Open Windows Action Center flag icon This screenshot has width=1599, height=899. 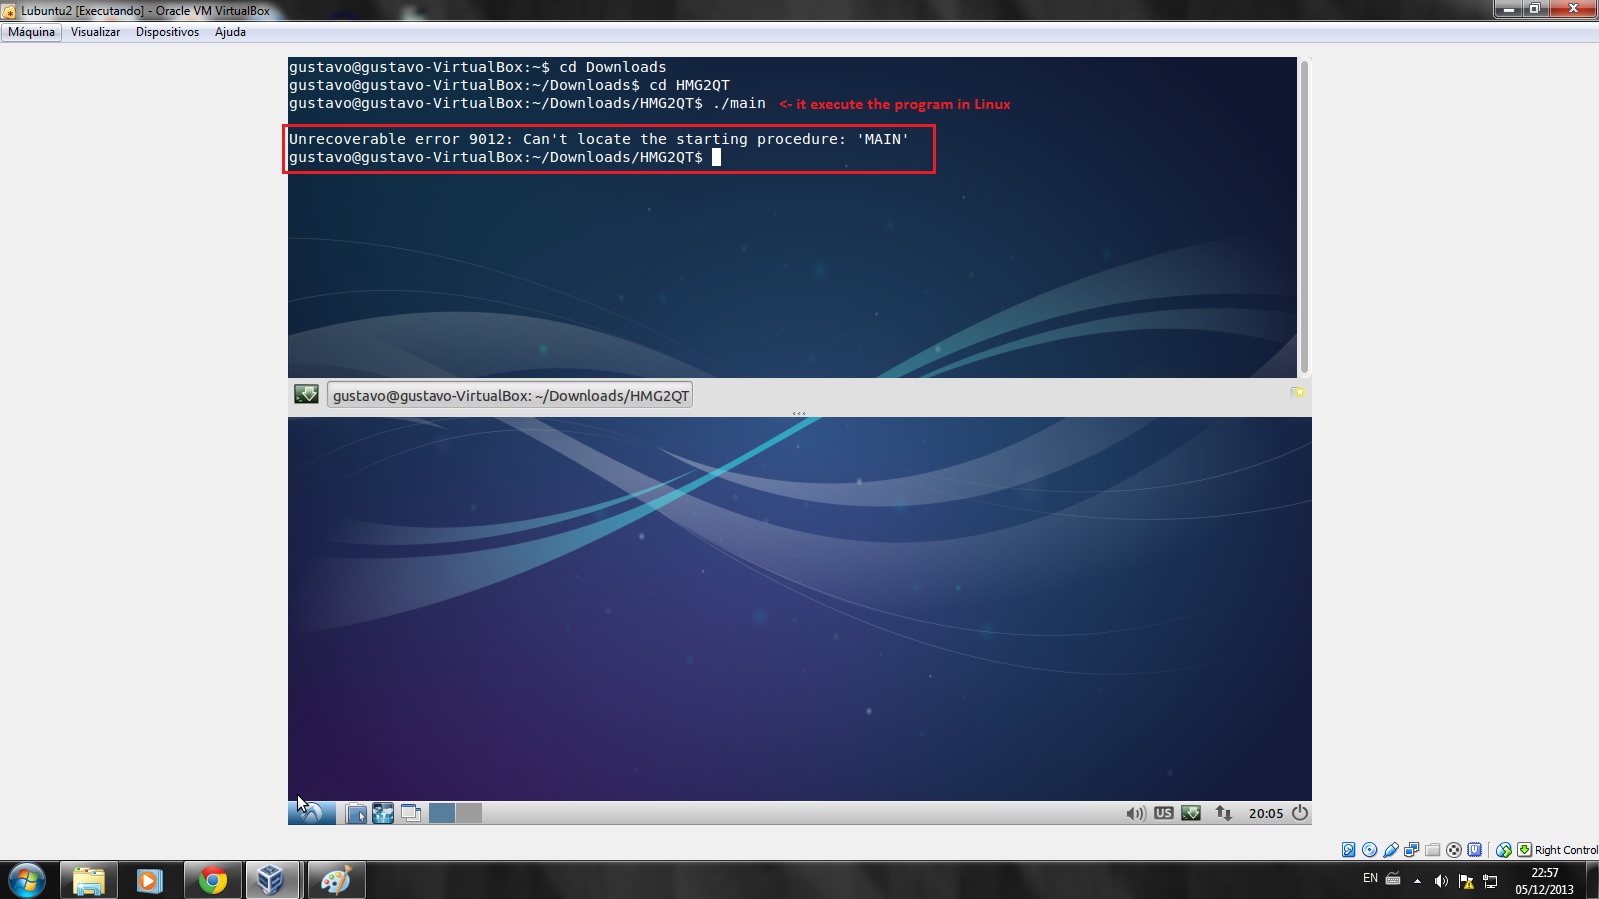tap(1466, 881)
